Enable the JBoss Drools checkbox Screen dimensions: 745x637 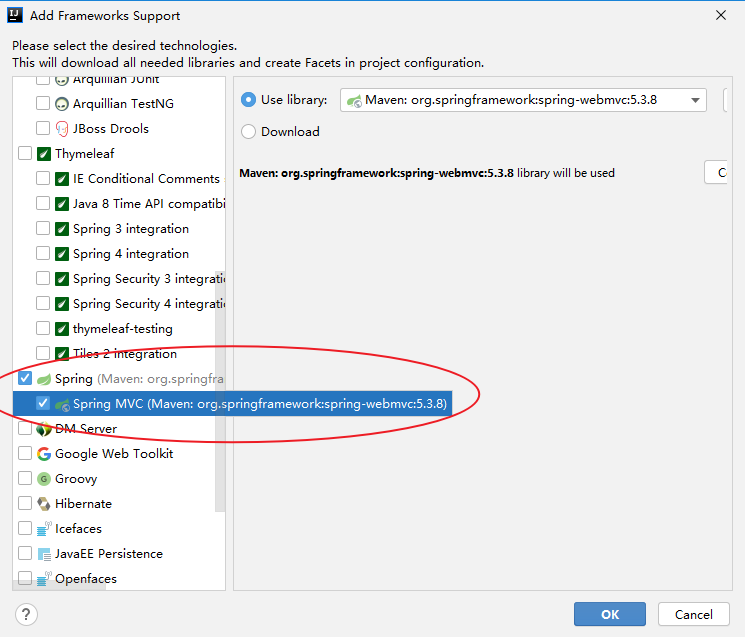43,128
